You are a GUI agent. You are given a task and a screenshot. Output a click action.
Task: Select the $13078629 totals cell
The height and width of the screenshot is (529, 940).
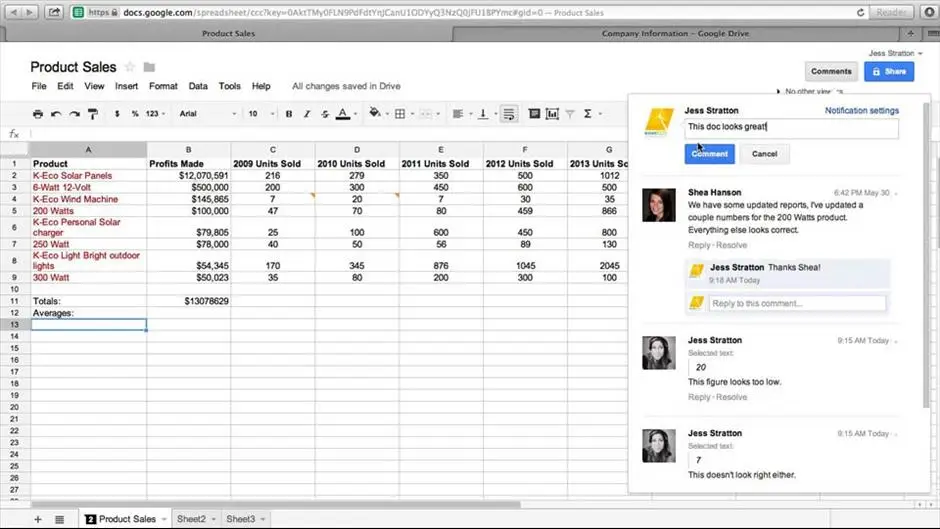coord(188,301)
